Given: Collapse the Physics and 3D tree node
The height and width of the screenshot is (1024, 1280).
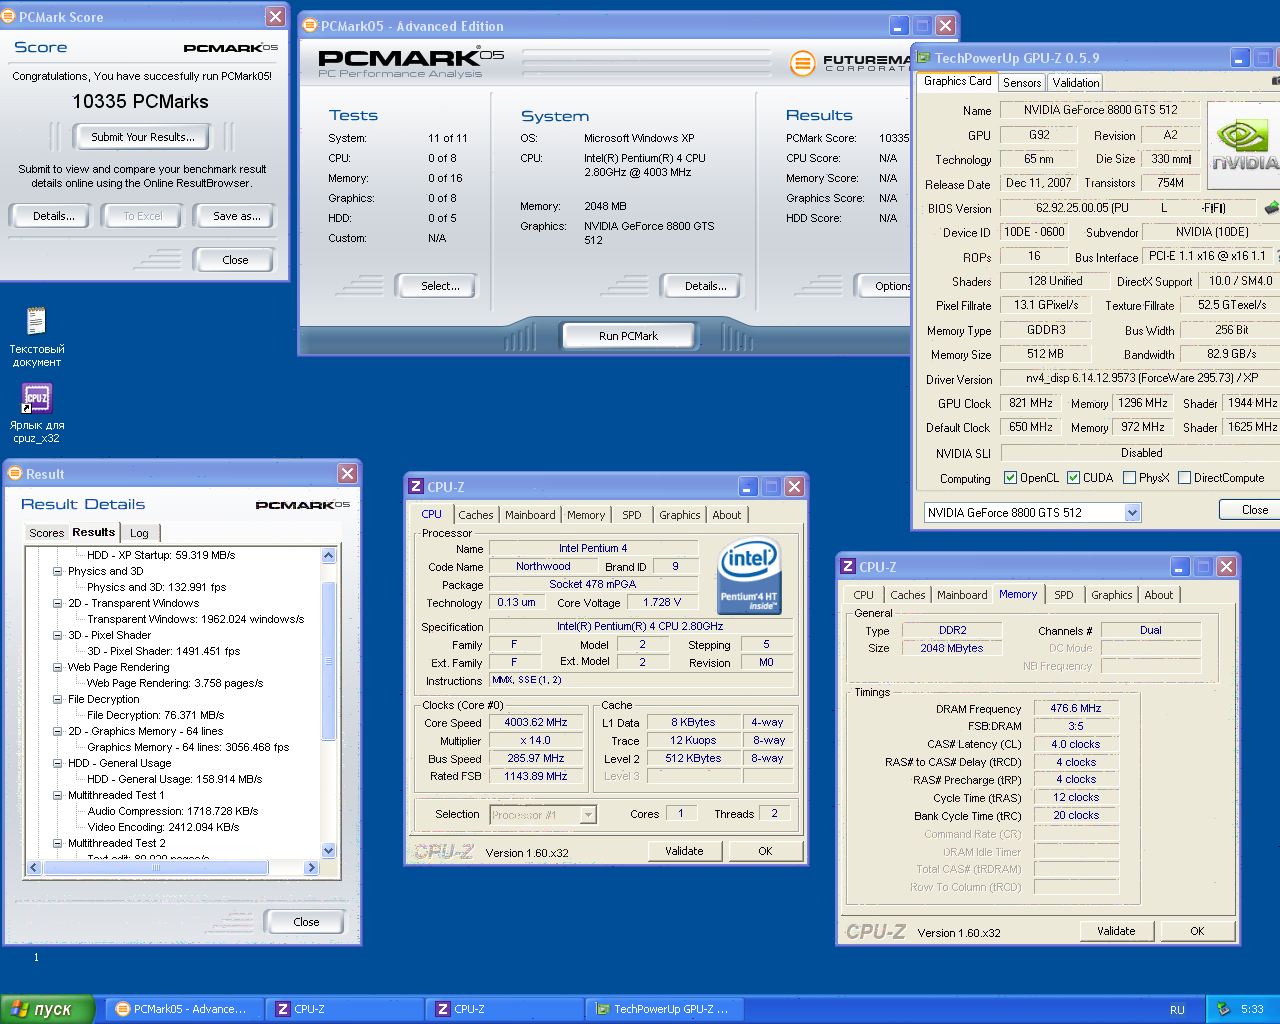Looking at the screenshot, I should coord(57,572).
